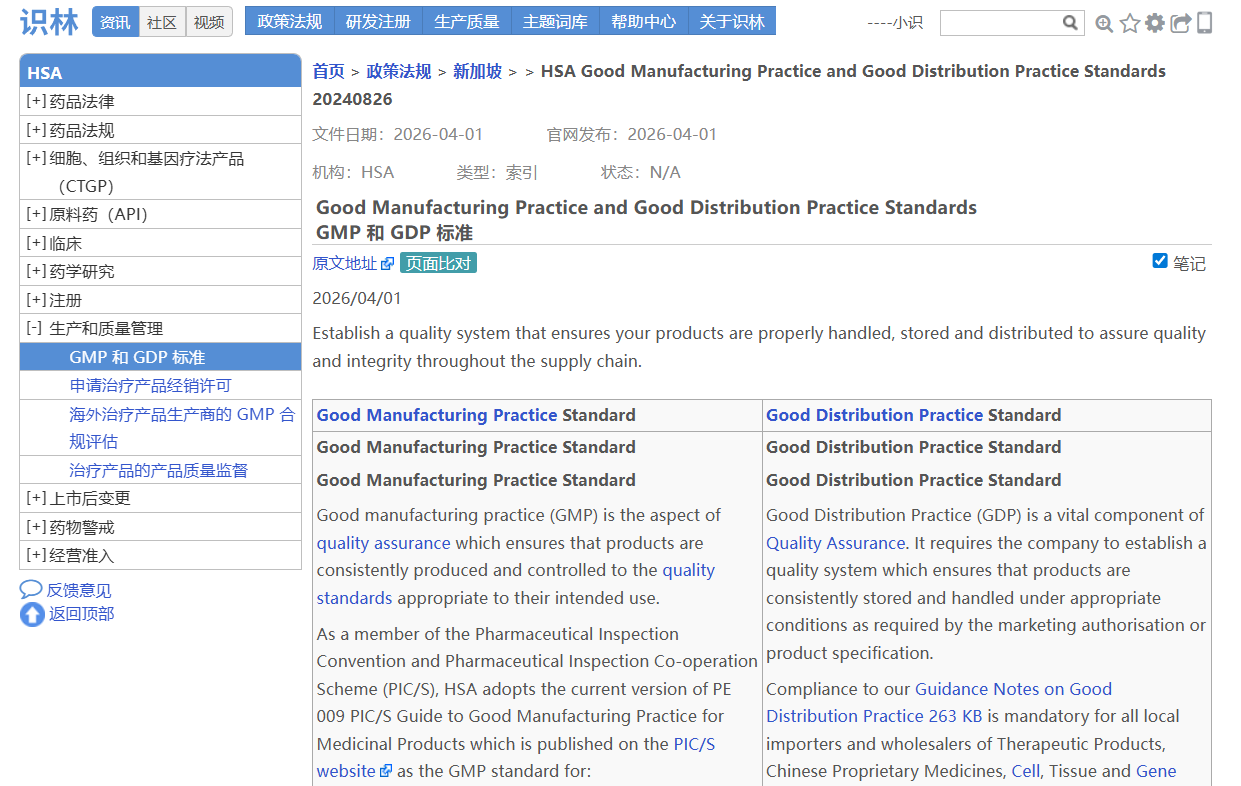Click the zoom-in magnifier icon
Screen dimensions: 1241x786
[x=1104, y=23]
